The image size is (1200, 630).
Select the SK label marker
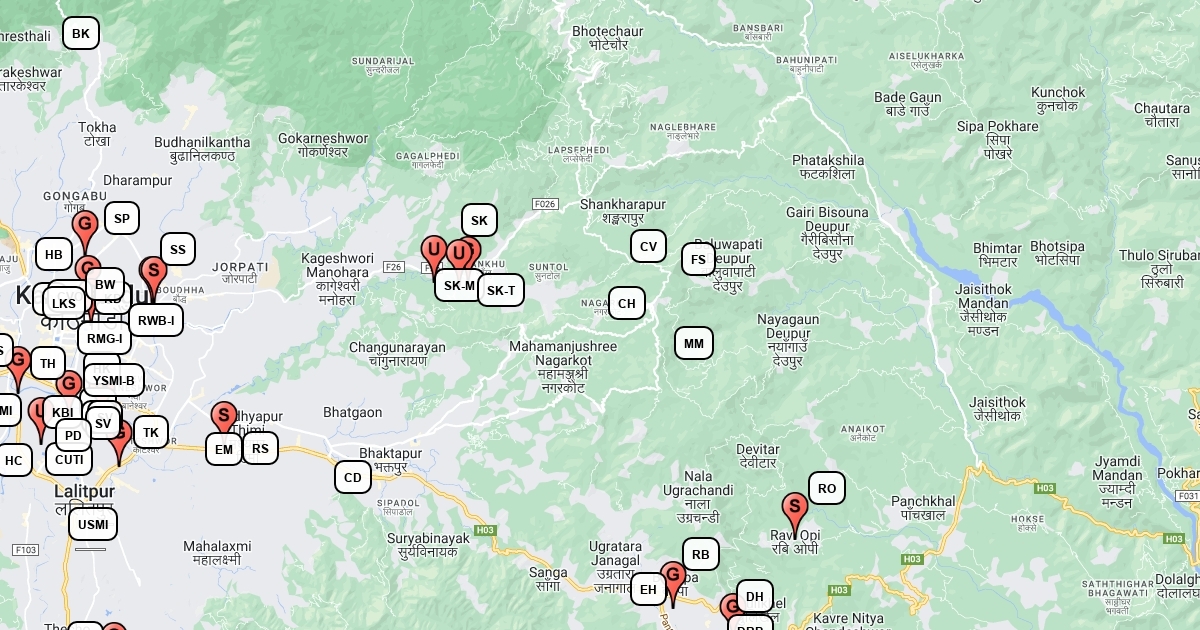coord(479,220)
